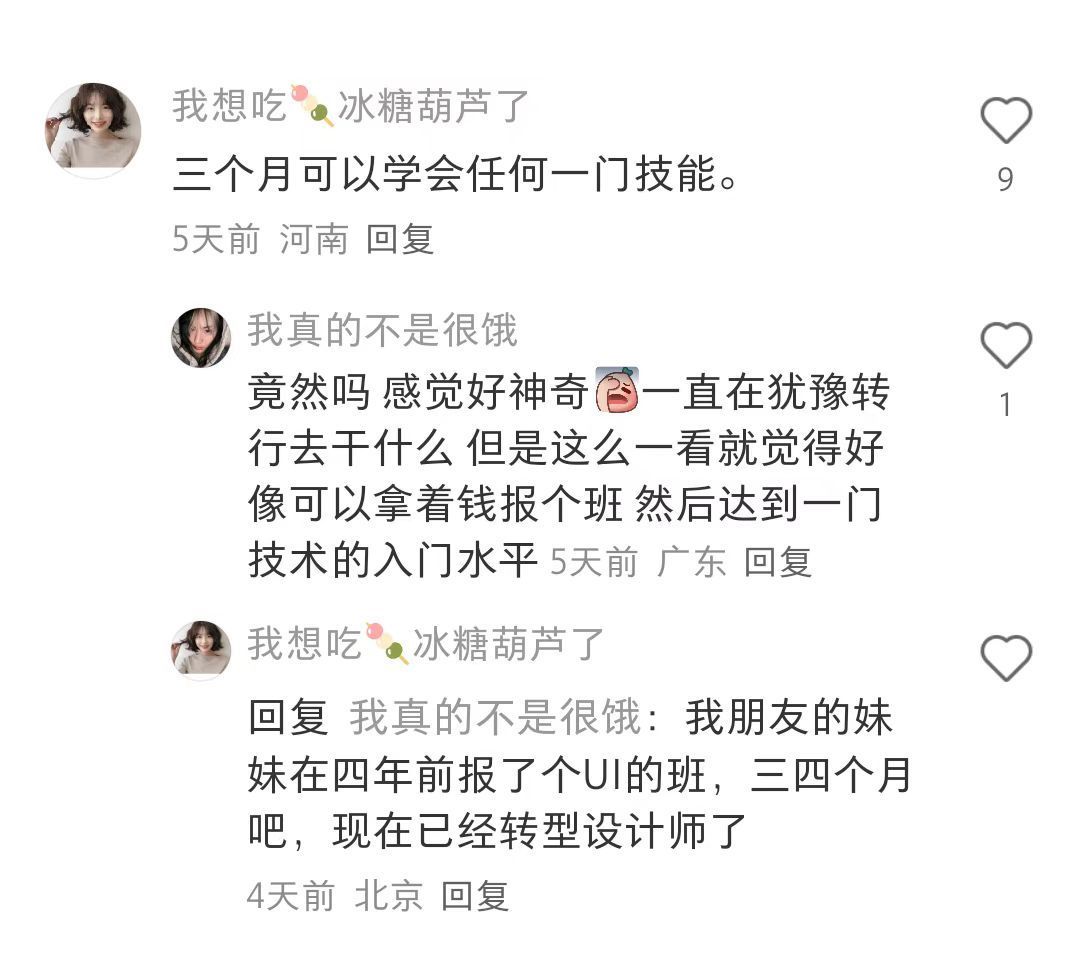The image size is (1080, 954).
Task: Tap the like count 1 on the second comment
Action: (1006, 404)
